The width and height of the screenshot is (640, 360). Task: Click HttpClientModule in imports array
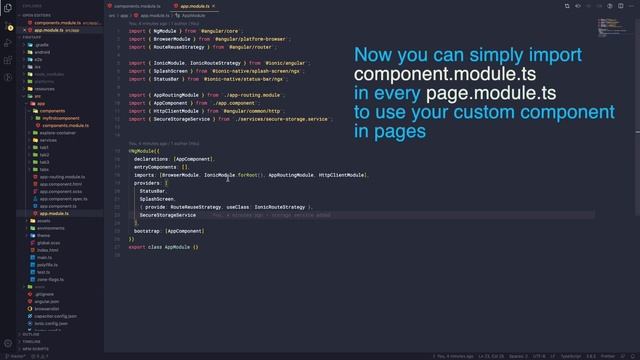342,175
